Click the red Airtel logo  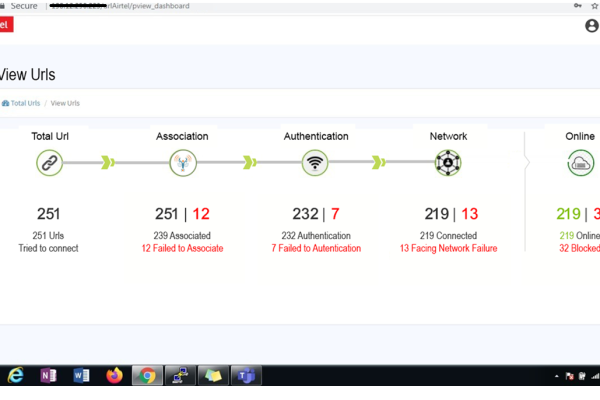5,26
